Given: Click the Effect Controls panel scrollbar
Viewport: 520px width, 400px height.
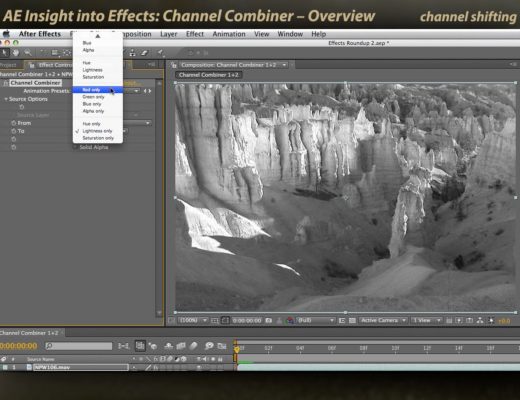Looking at the screenshot, I should click(159, 198).
